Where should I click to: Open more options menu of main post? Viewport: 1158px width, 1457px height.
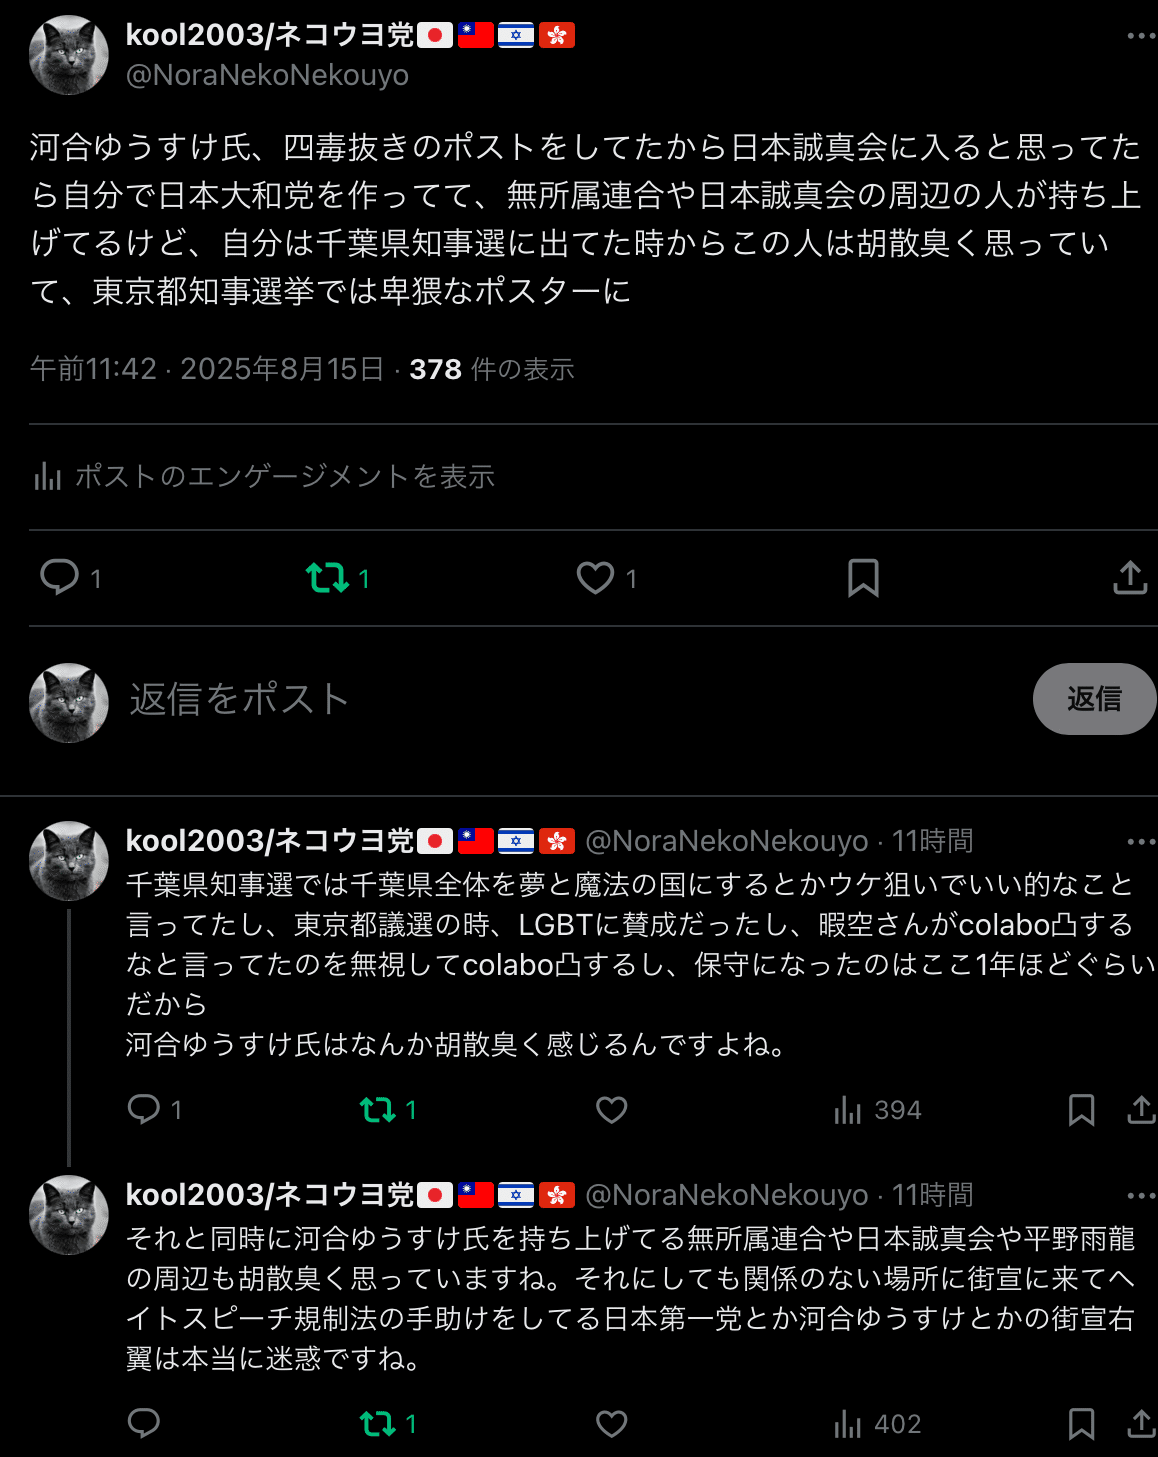point(1141,36)
